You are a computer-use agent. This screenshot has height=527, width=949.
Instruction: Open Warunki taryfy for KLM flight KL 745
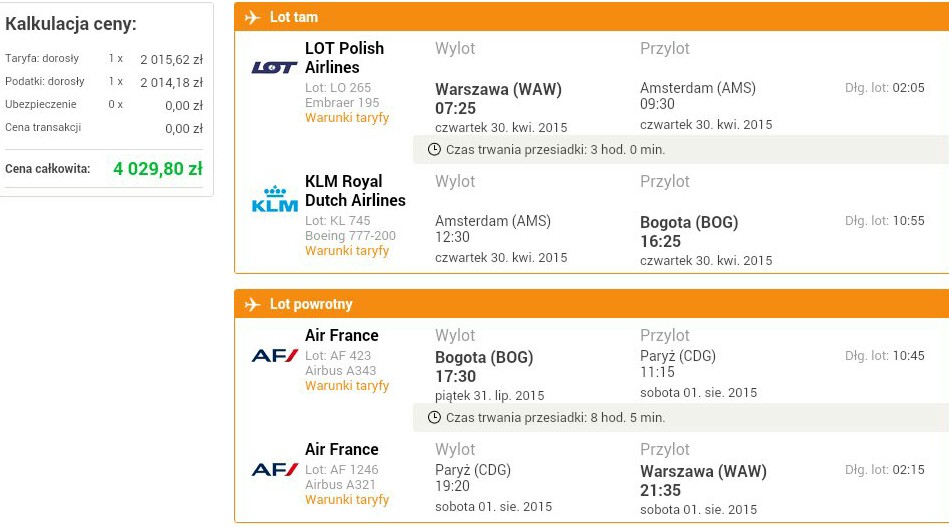point(347,251)
